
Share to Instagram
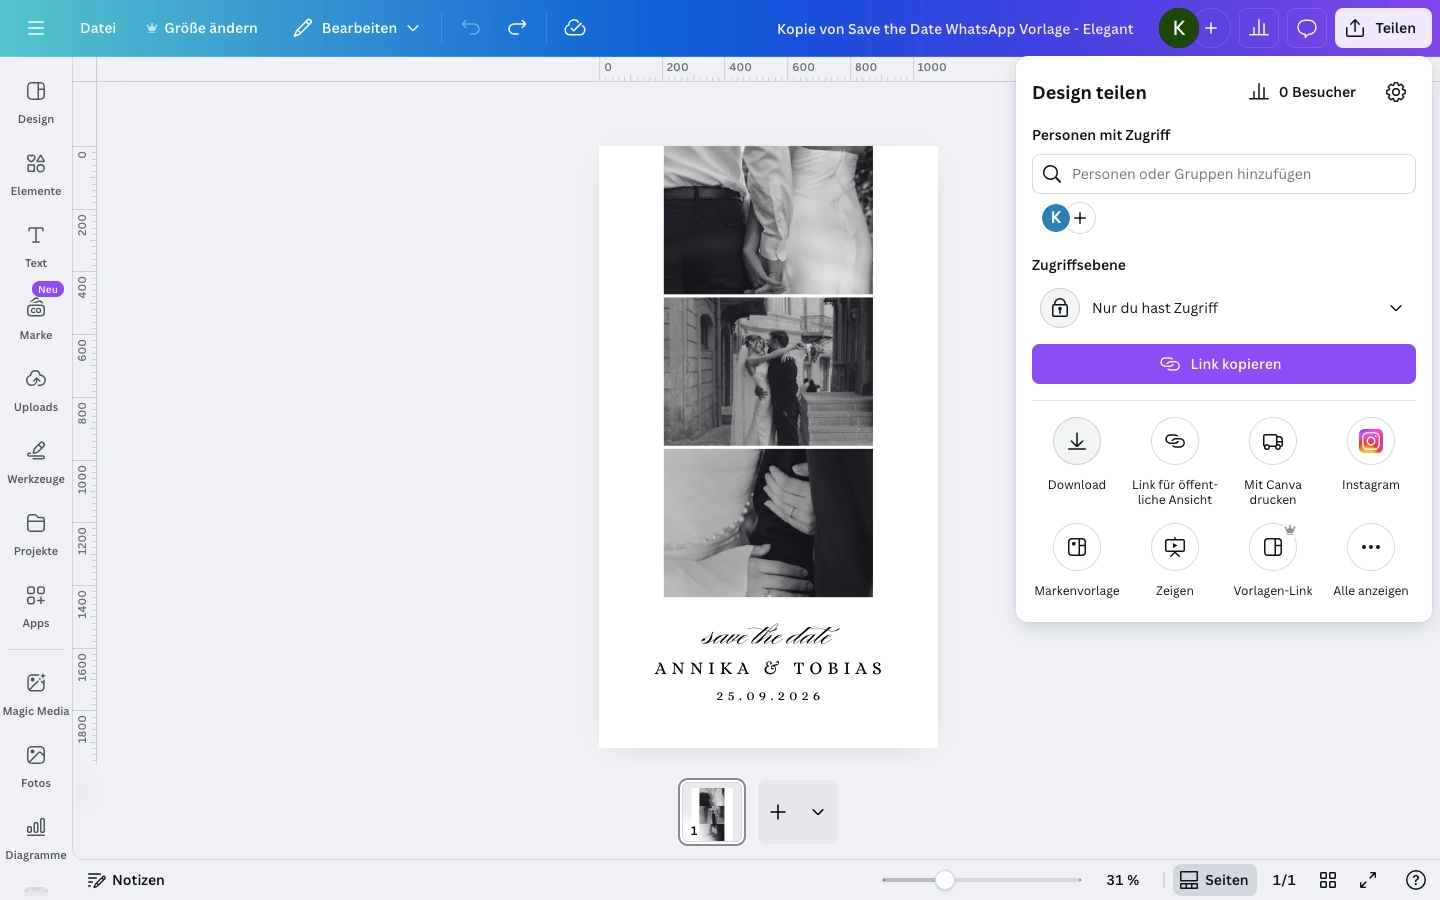pos(1371,441)
